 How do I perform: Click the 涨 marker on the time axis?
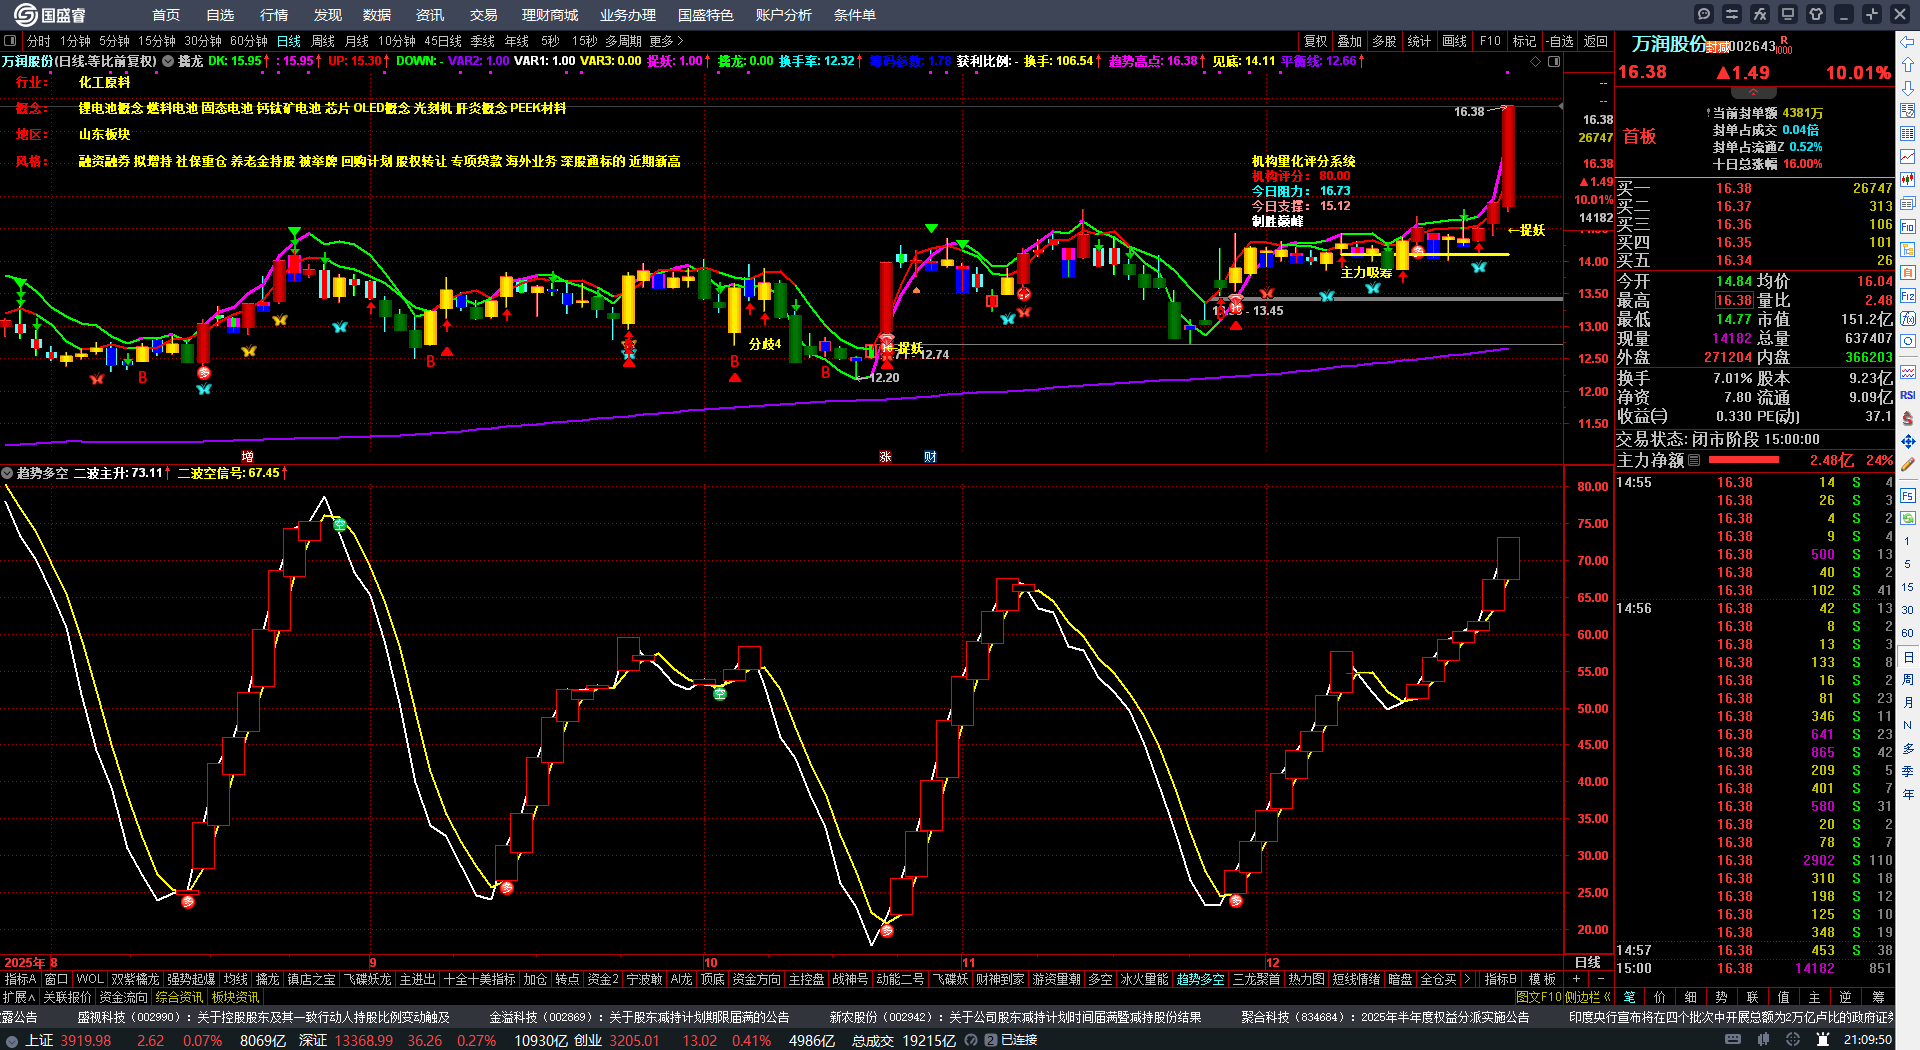pos(885,456)
